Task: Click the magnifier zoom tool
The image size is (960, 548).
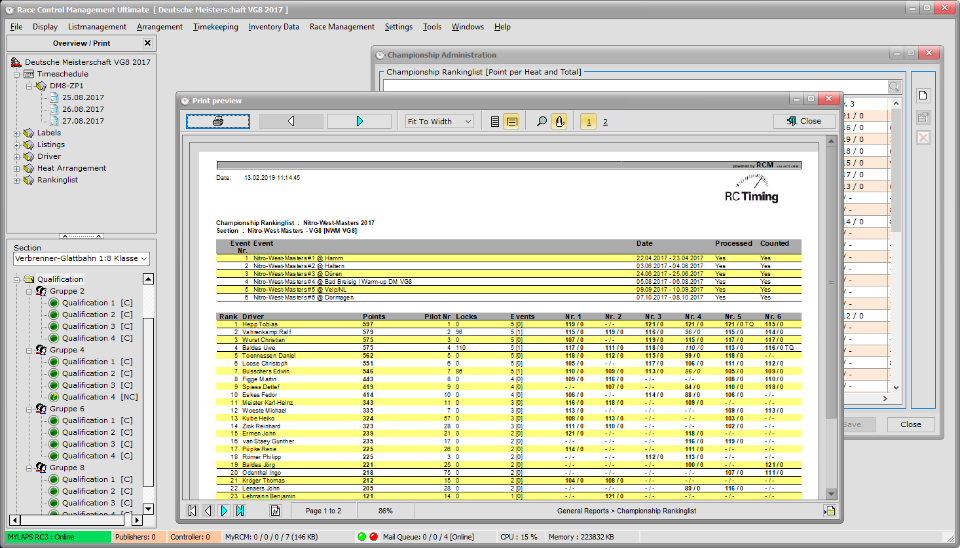Action: click(541, 122)
